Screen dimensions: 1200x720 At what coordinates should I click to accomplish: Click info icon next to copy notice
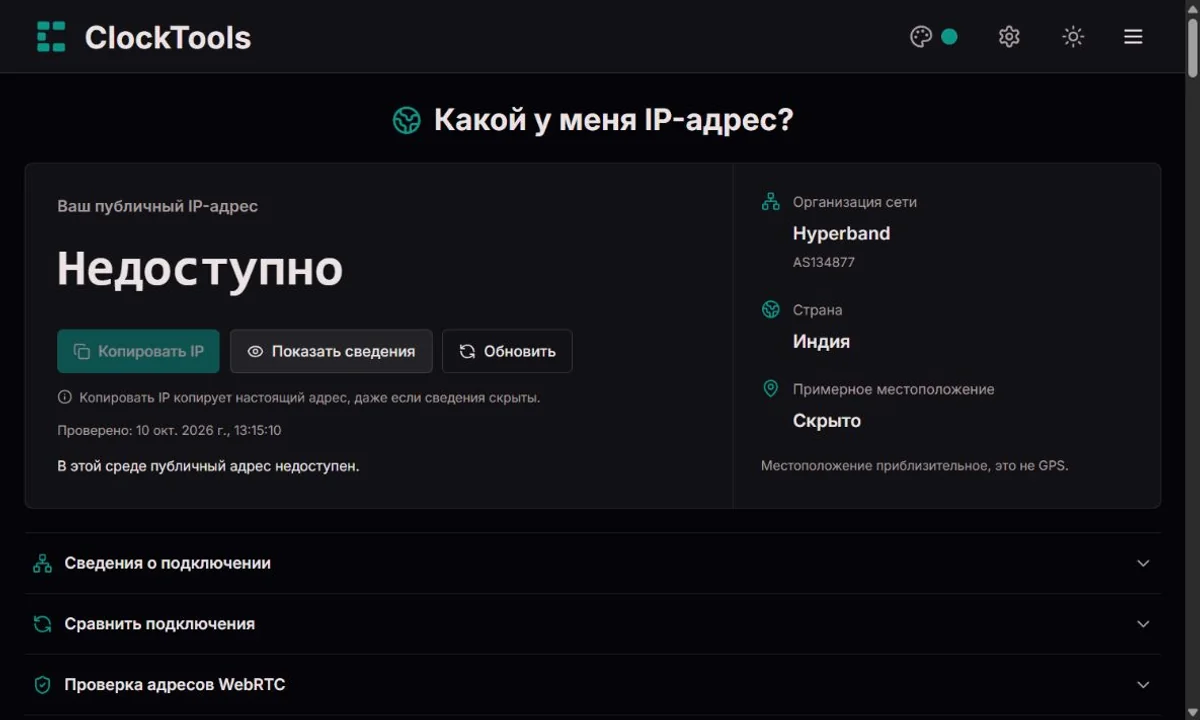click(65, 397)
